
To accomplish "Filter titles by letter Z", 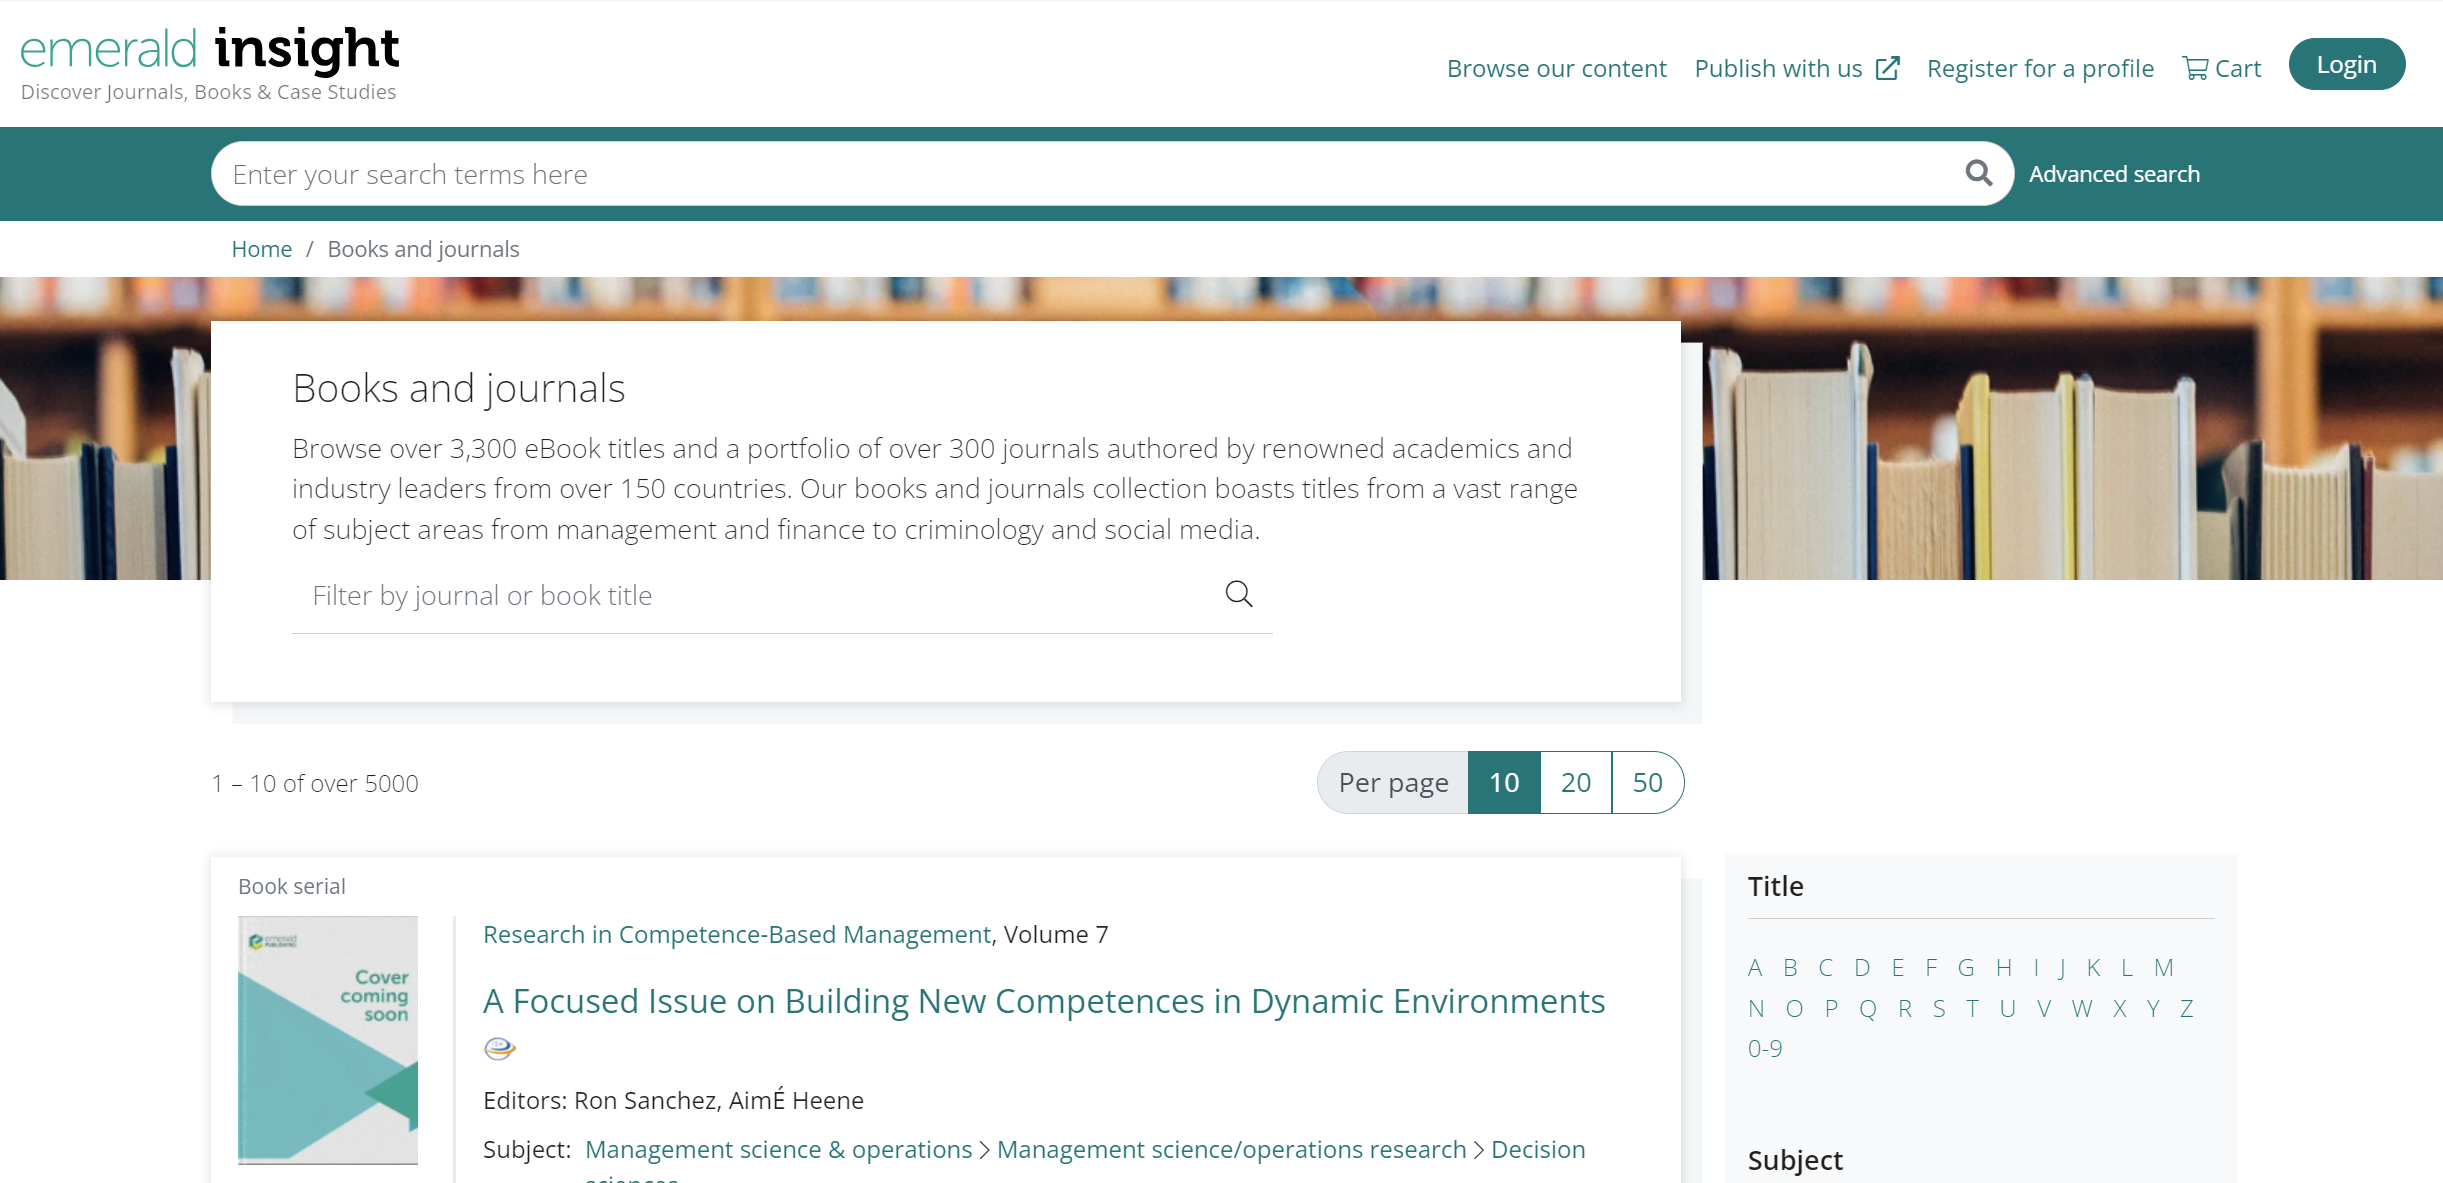I will tap(2187, 1009).
